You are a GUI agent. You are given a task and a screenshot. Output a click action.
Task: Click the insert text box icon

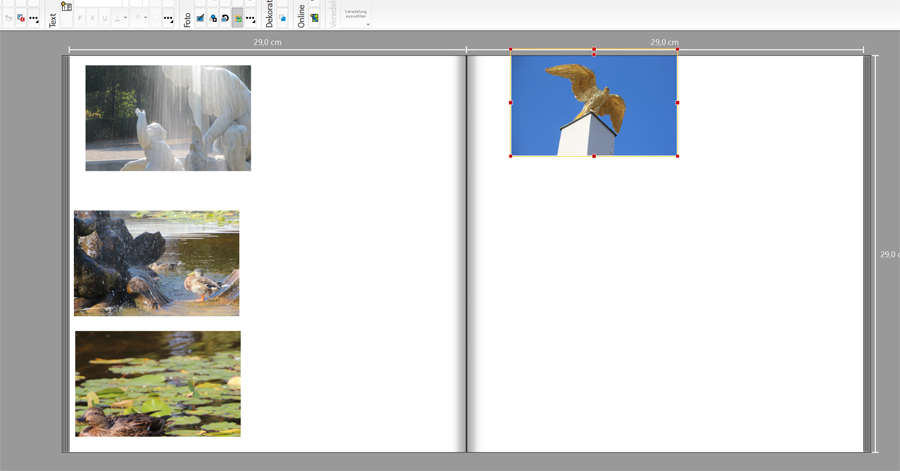67,7
